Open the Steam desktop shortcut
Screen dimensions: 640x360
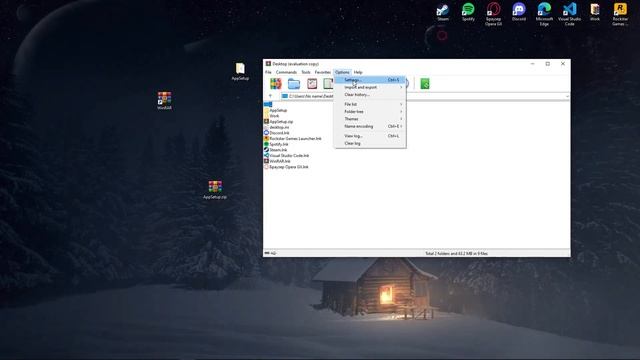(443, 12)
